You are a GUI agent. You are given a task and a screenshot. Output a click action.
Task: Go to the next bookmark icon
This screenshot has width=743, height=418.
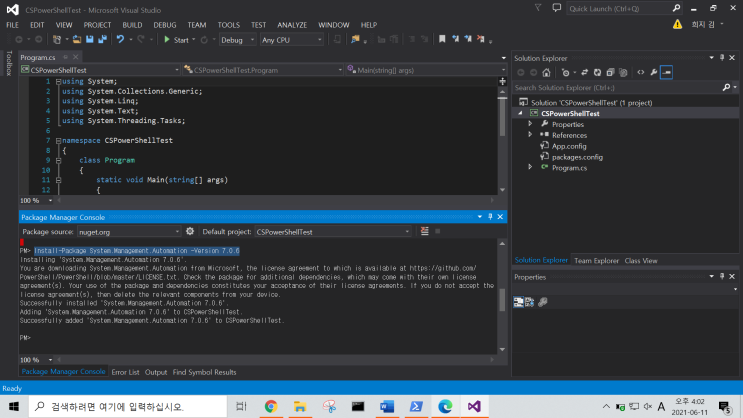(468, 39)
